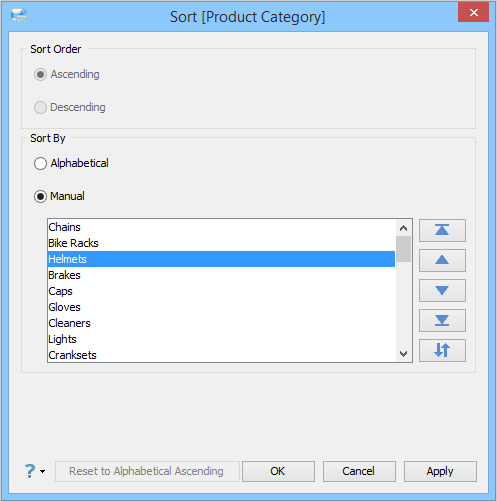
Task: Move selected item down one position
Action: [442, 290]
